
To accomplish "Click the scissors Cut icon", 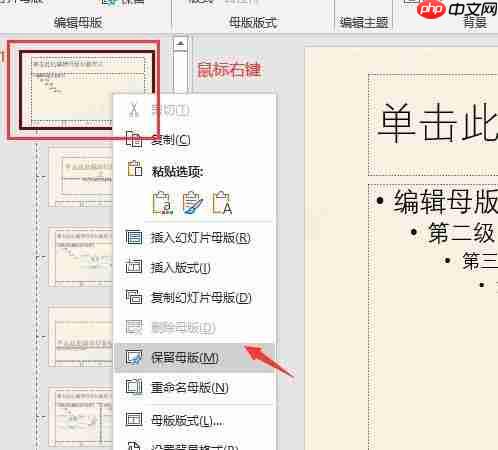I will (134, 109).
